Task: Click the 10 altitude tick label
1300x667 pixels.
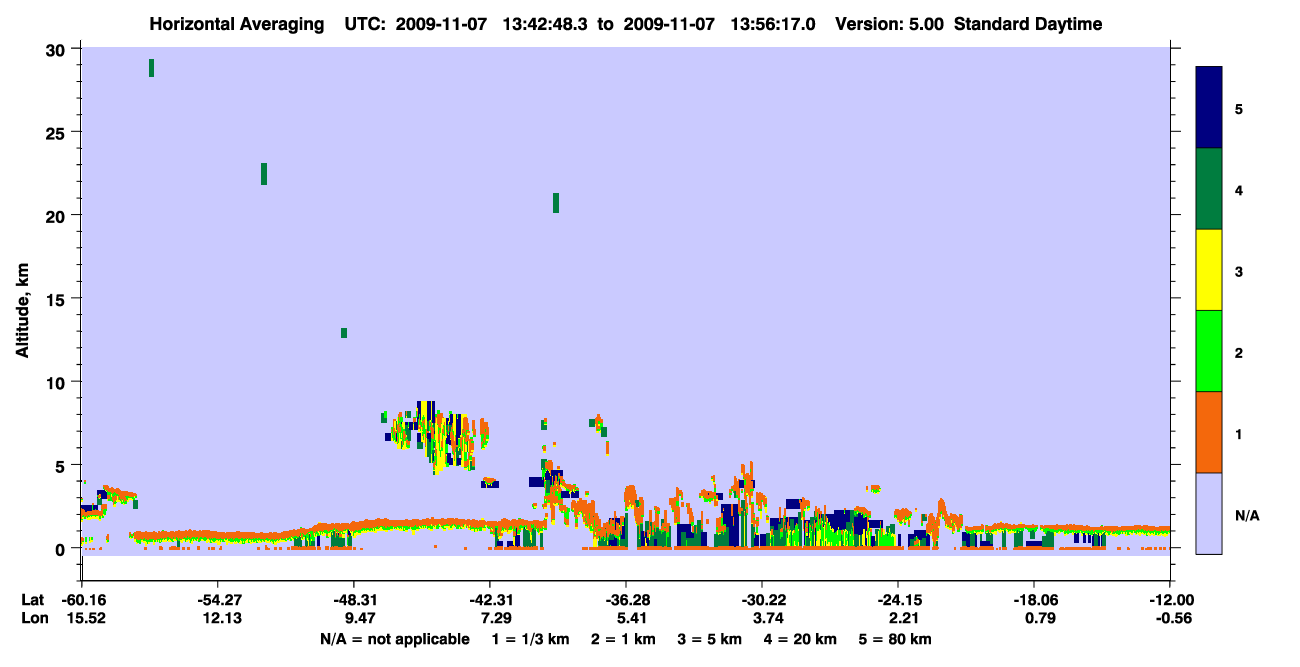Action: pos(57,382)
